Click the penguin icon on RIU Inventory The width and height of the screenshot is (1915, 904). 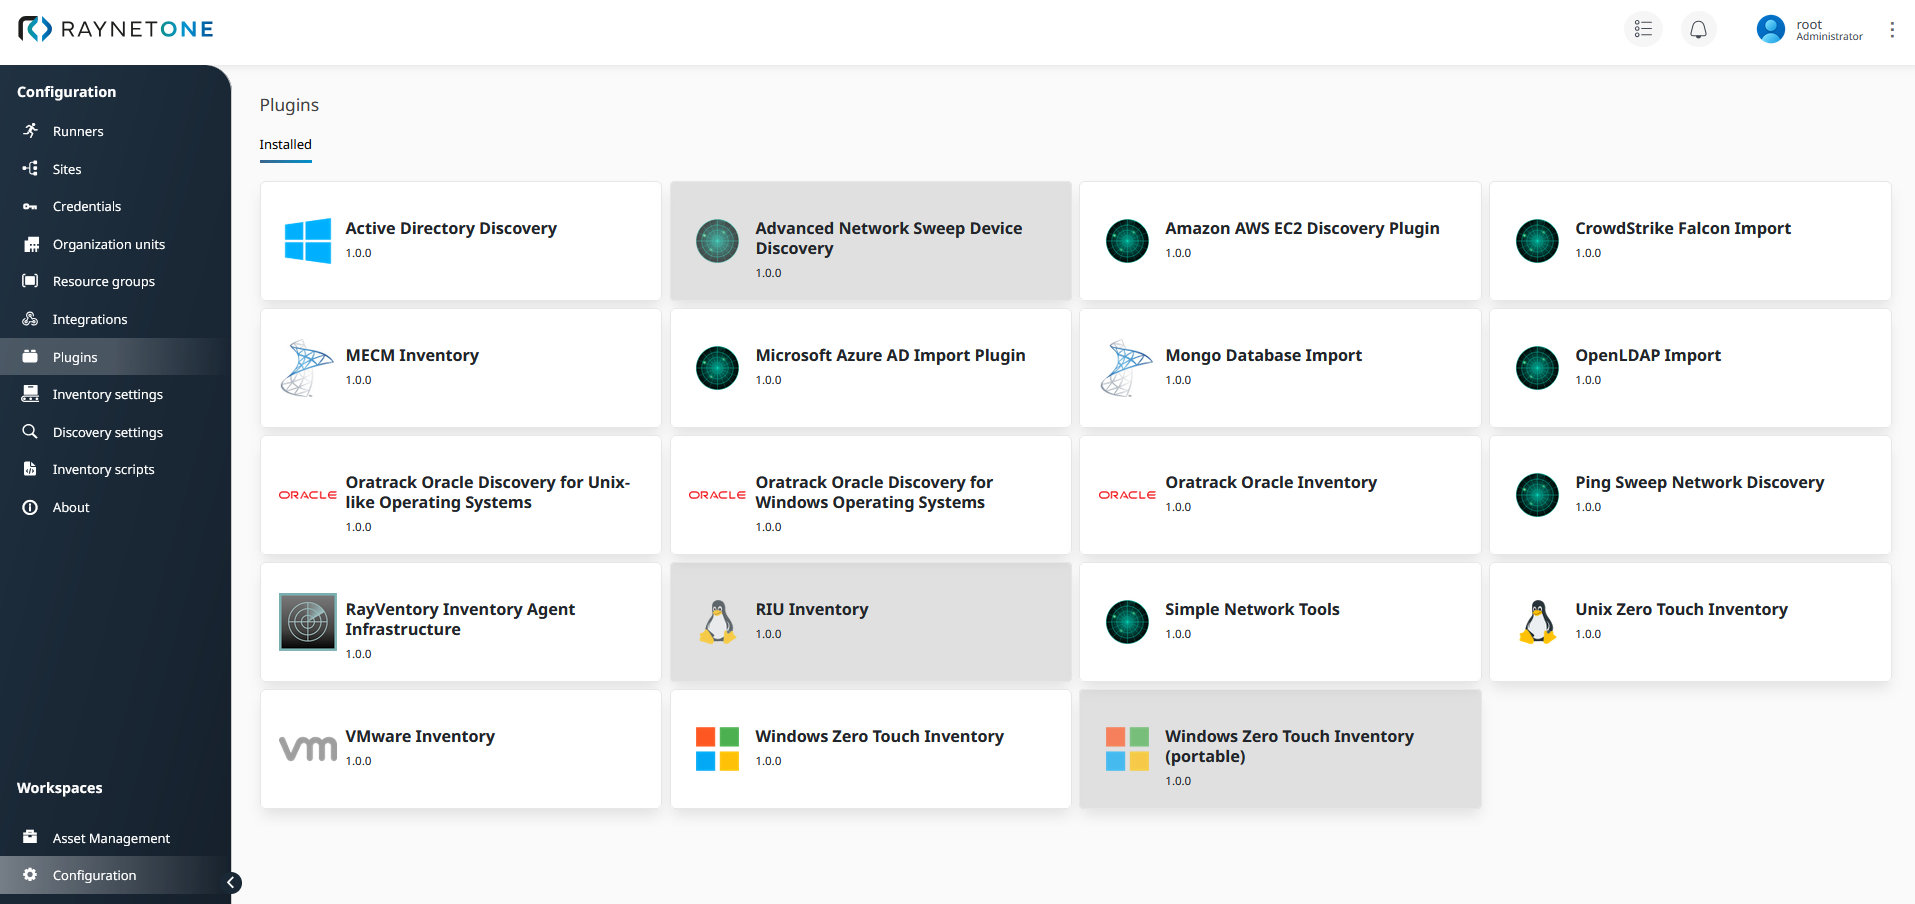click(717, 622)
